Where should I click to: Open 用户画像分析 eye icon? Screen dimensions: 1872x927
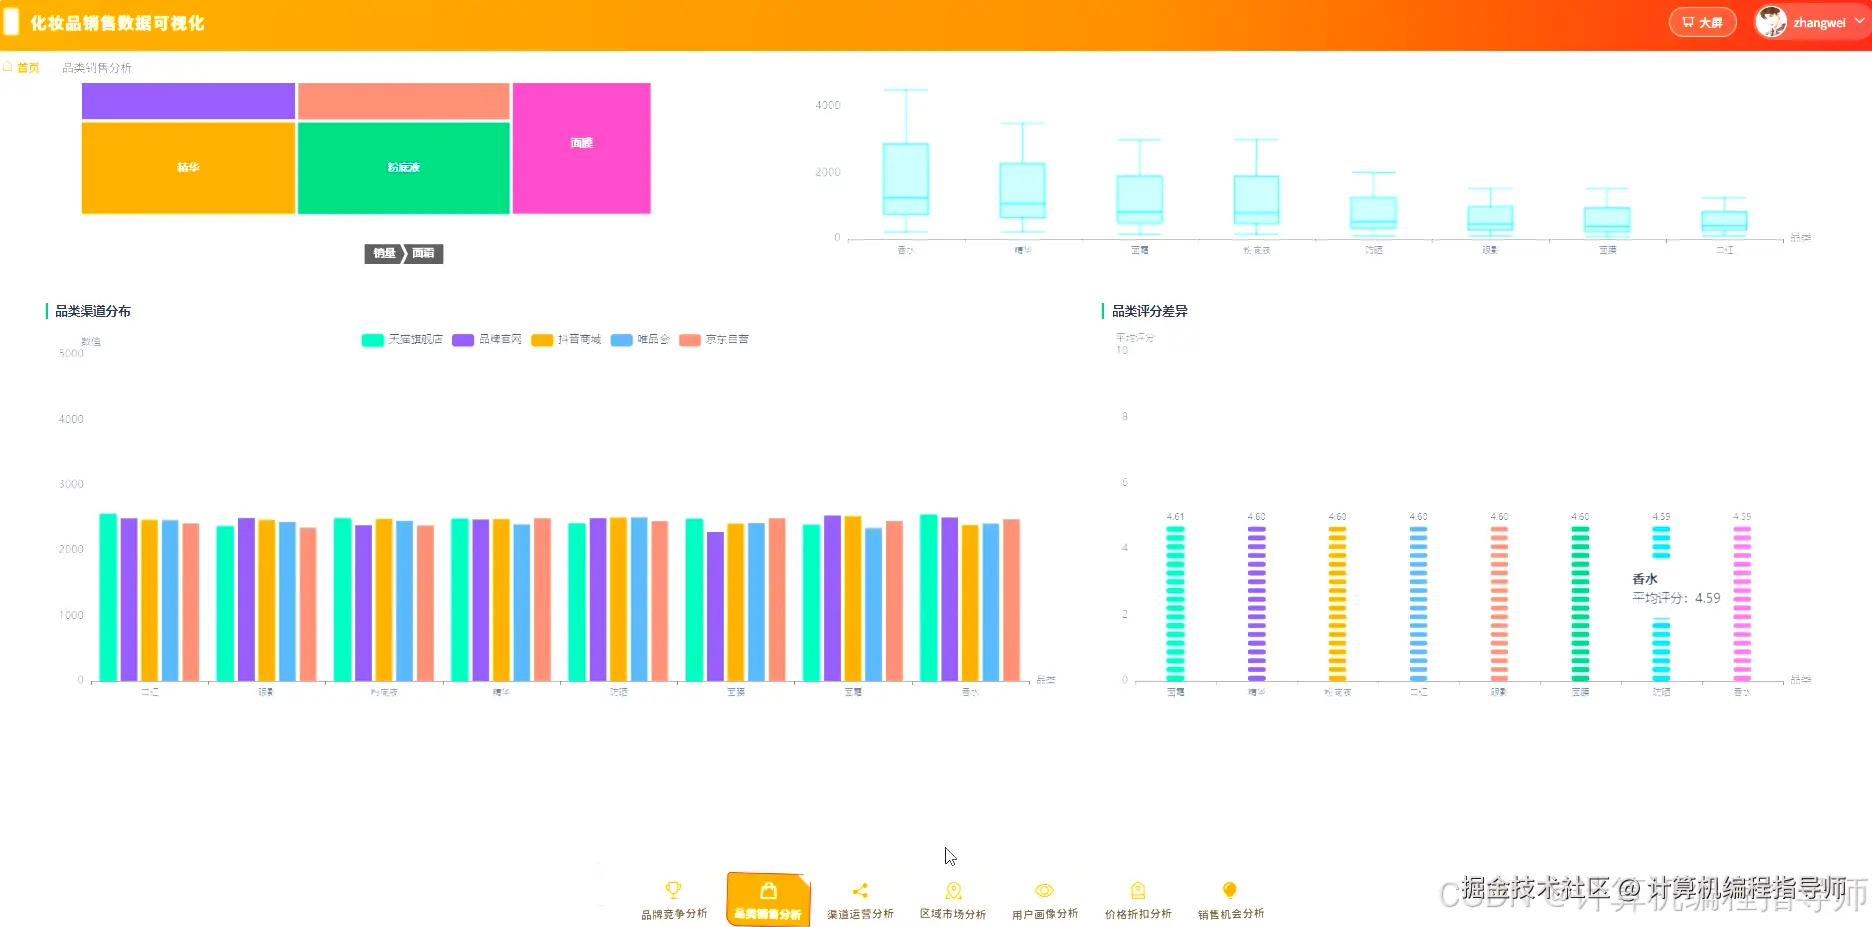(x=1044, y=890)
